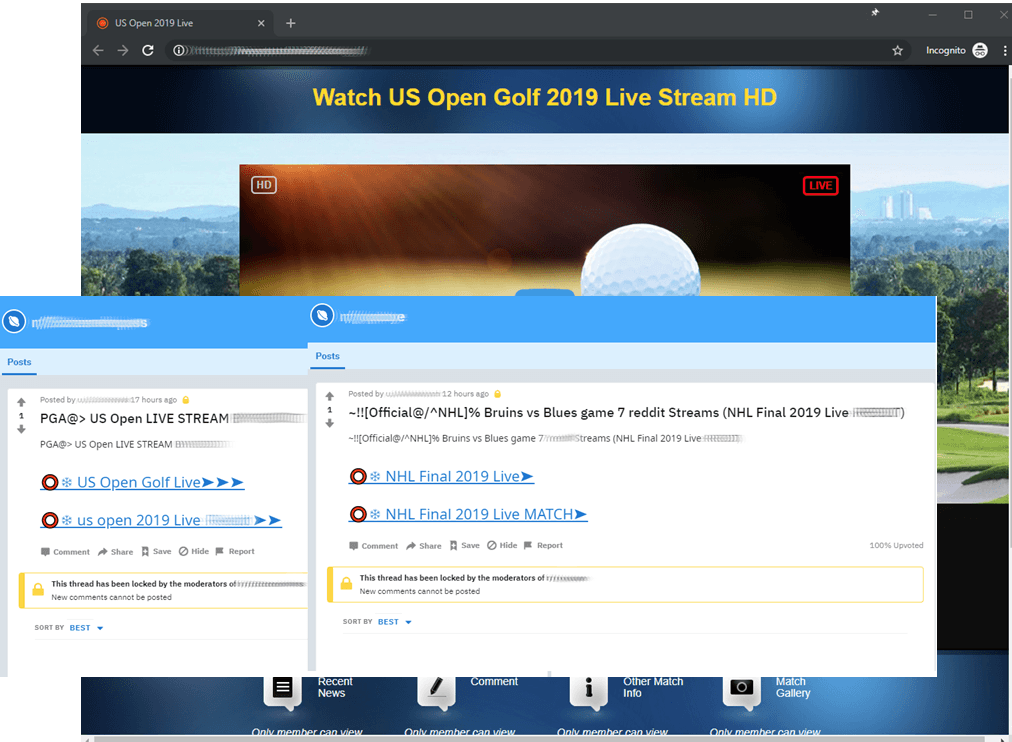This screenshot has width=1012, height=742.
Task: Click the browser back arrow
Action: coord(98,50)
